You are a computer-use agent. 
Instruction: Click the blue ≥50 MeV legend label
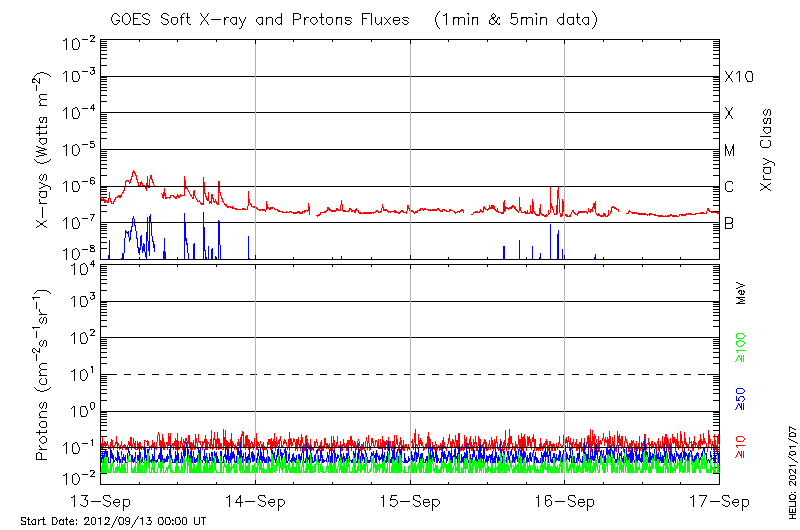point(741,397)
